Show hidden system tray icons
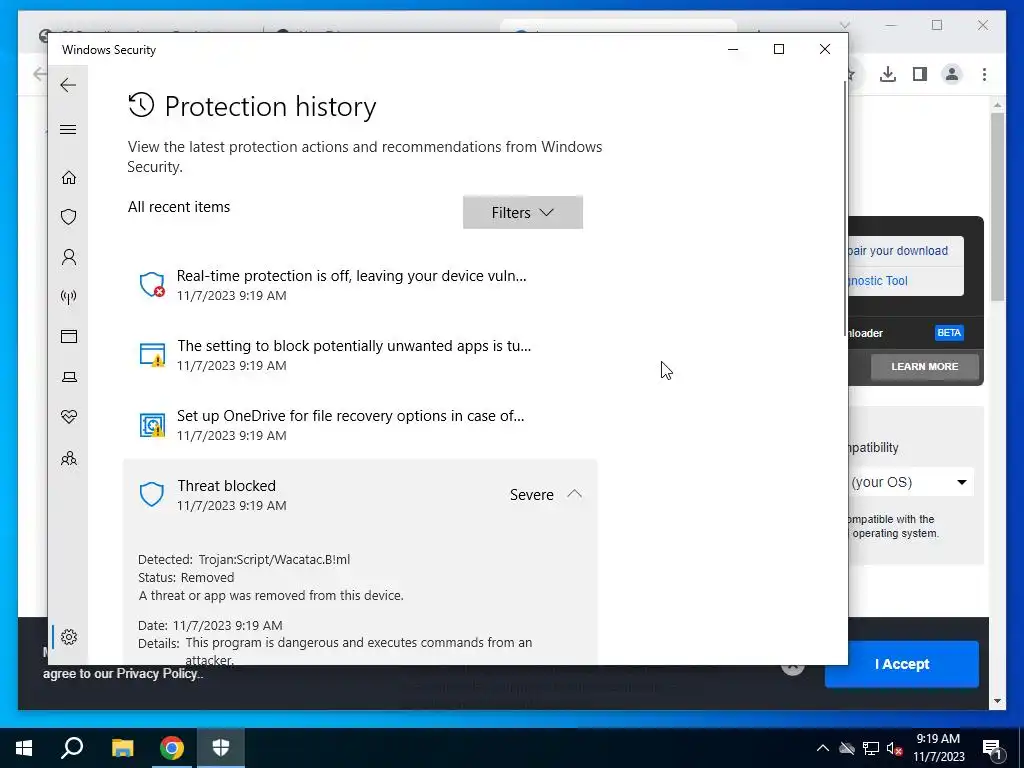Image resolution: width=1024 pixels, height=768 pixels. click(823, 748)
